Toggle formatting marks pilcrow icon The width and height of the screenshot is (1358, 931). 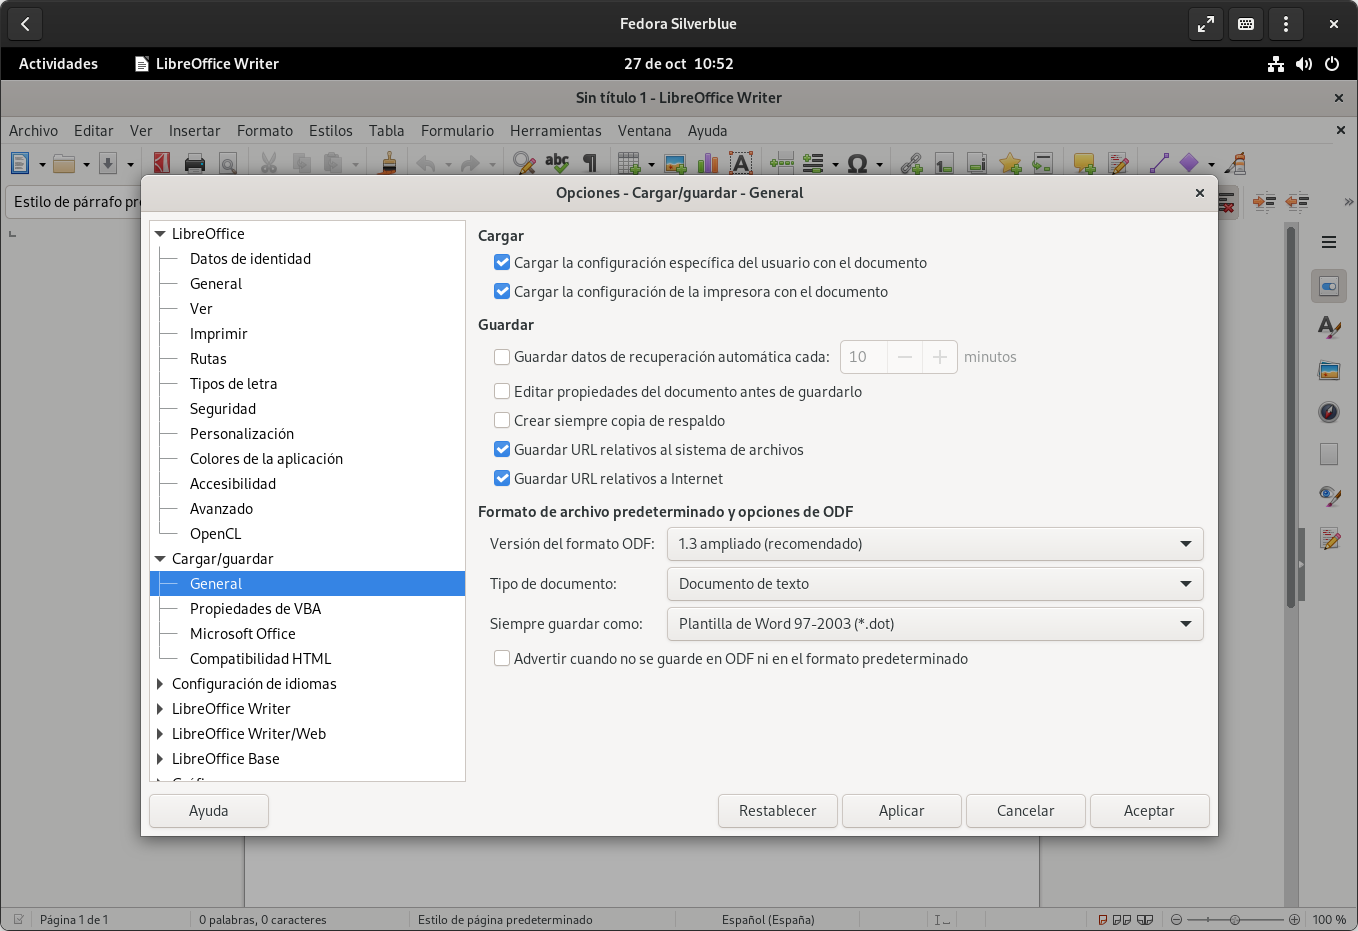pyautogui.click(x=590, y=163)
